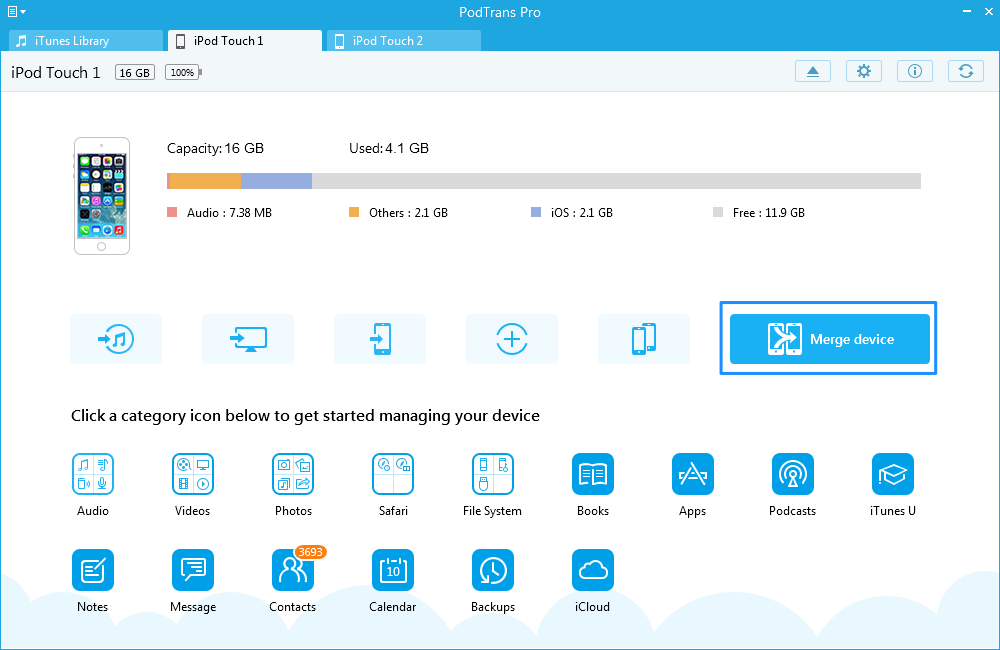Image resolution: width=1000 pixels, height=650 pixels.
Task: Click the eject device button
Action: click(x=813, y=71)
